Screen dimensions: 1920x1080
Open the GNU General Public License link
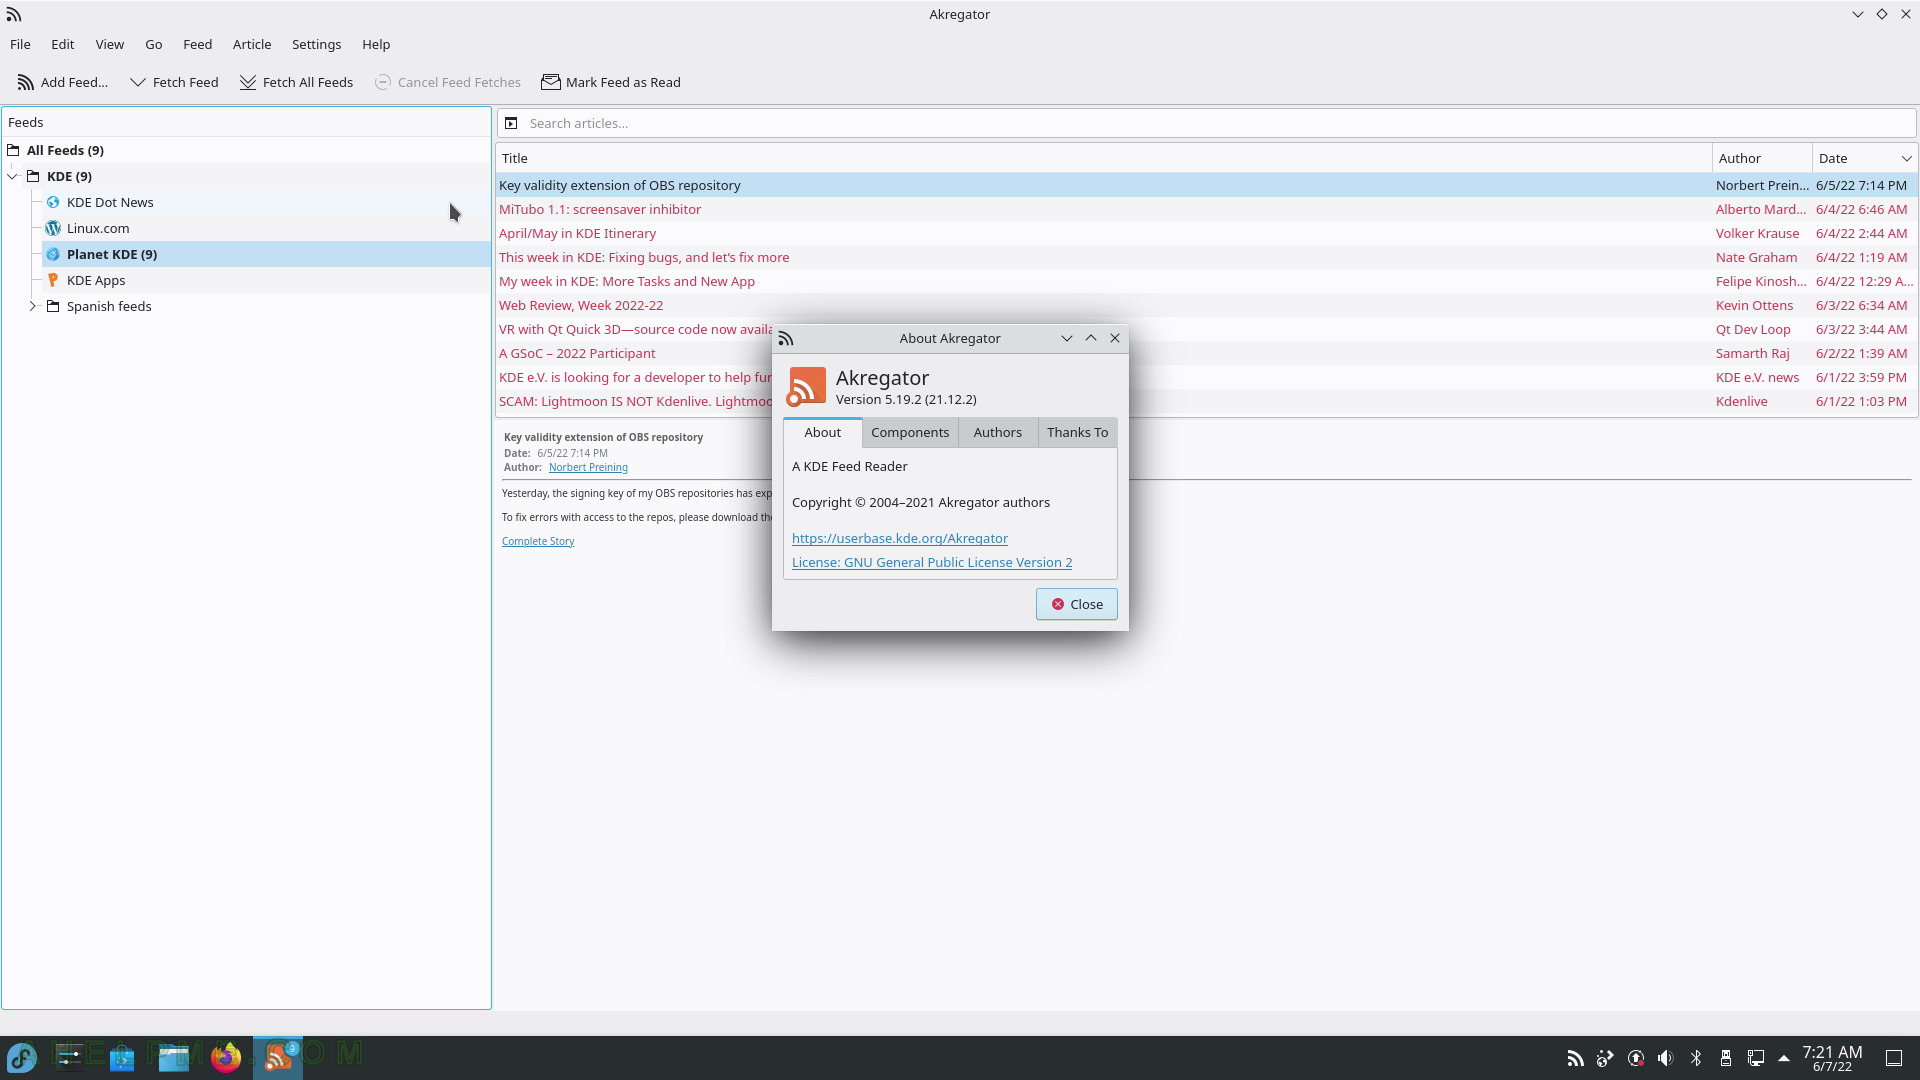(932, 562)
